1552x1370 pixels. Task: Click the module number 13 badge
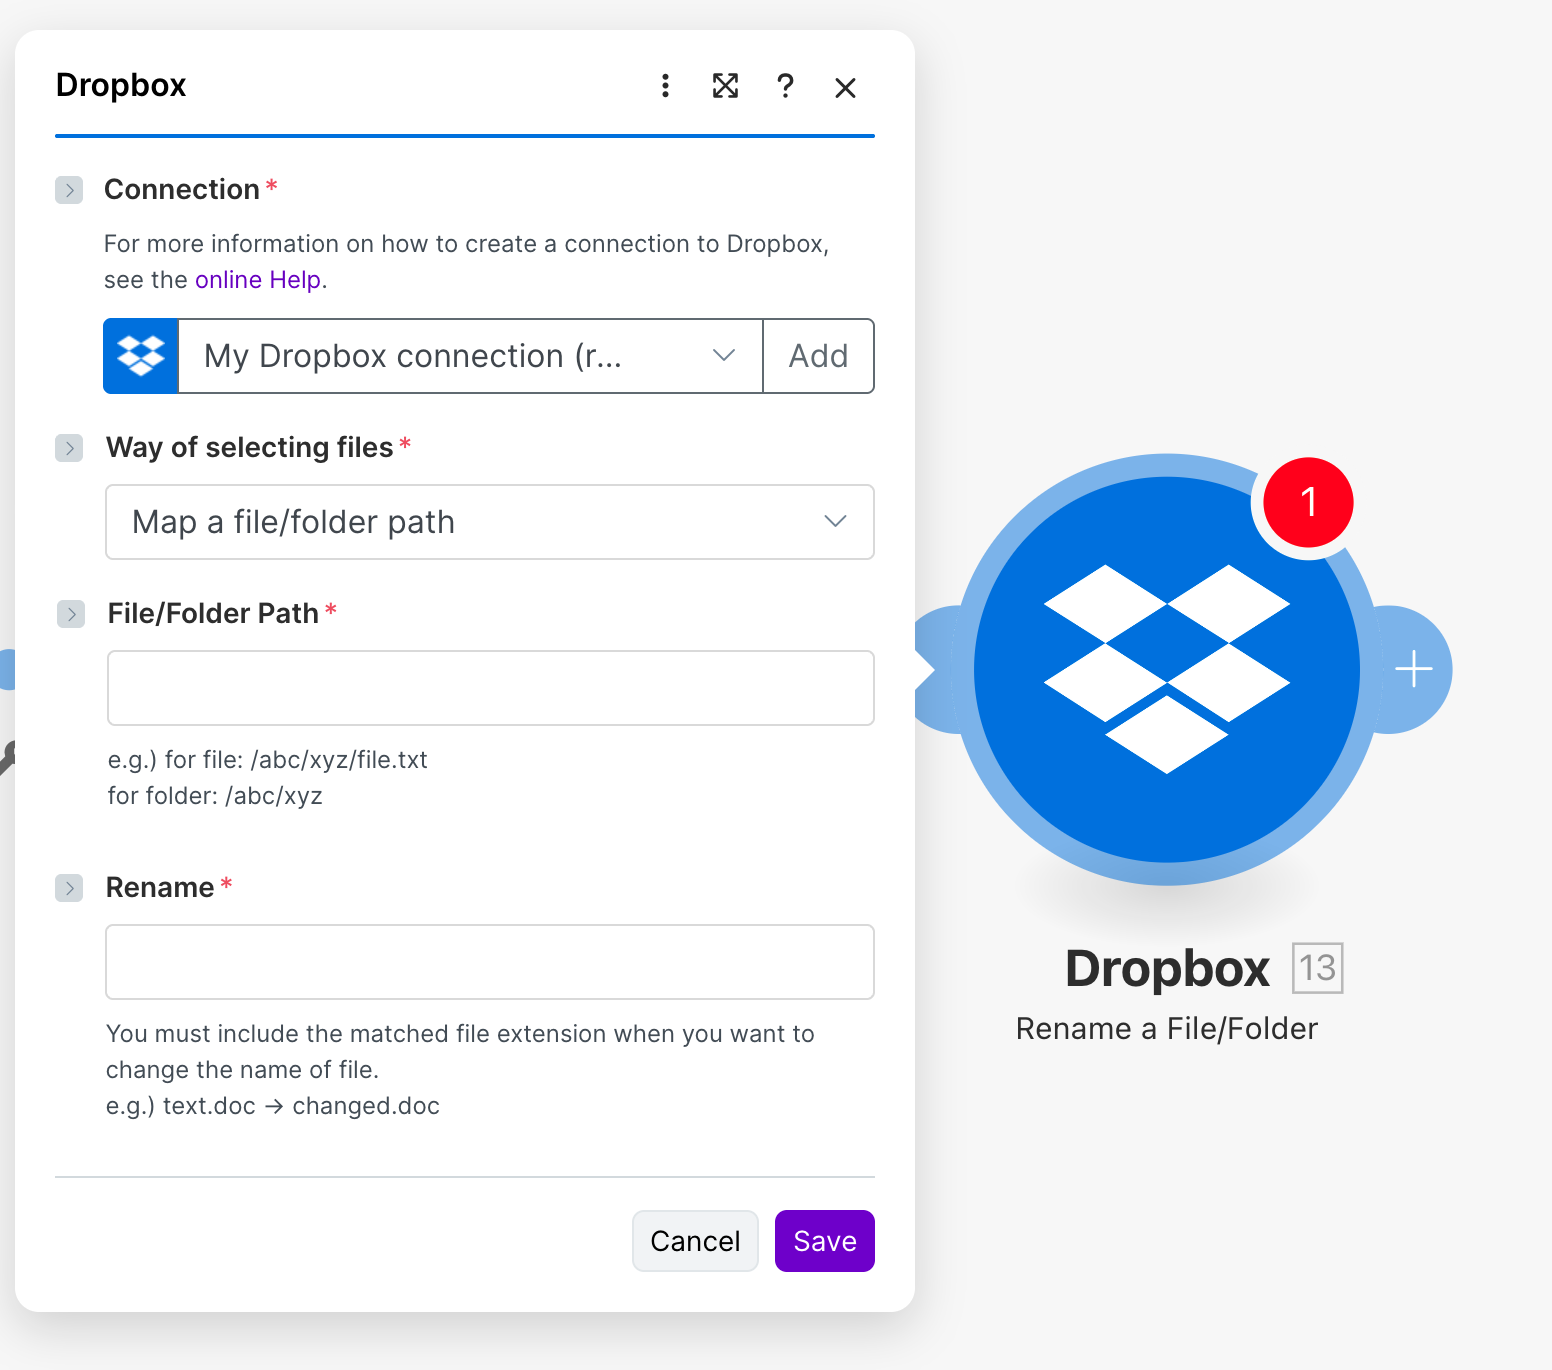(x=1317, y=968)
